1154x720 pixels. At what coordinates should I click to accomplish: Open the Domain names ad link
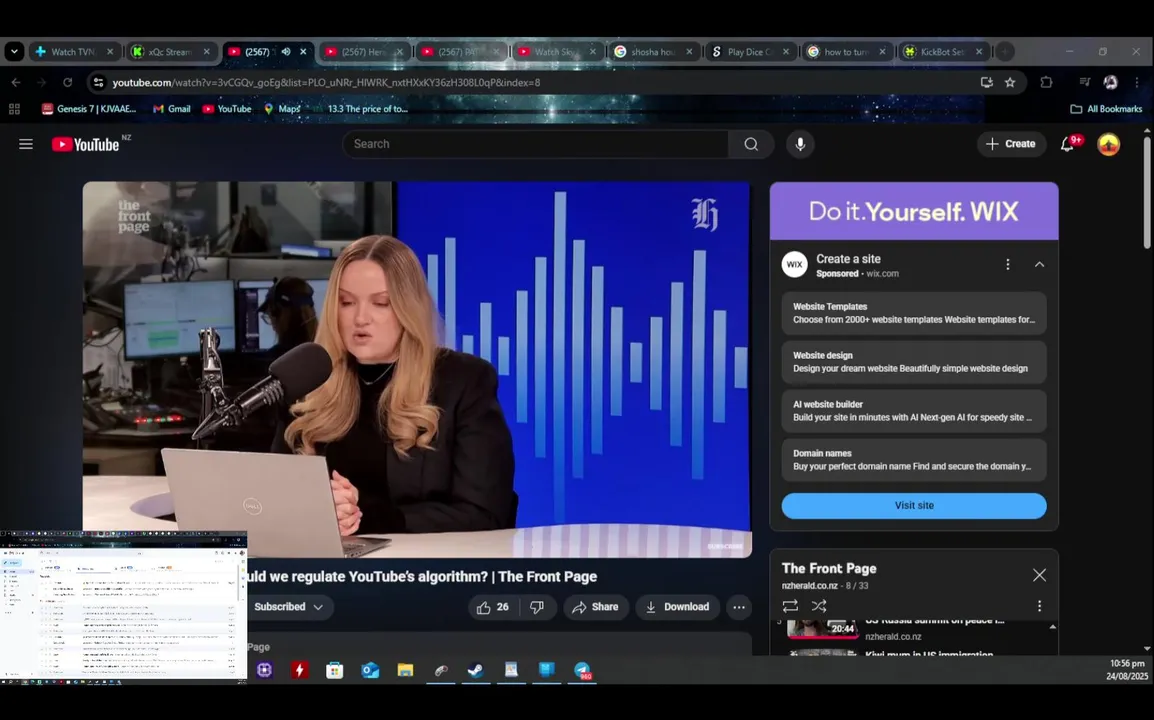(914, 459)
